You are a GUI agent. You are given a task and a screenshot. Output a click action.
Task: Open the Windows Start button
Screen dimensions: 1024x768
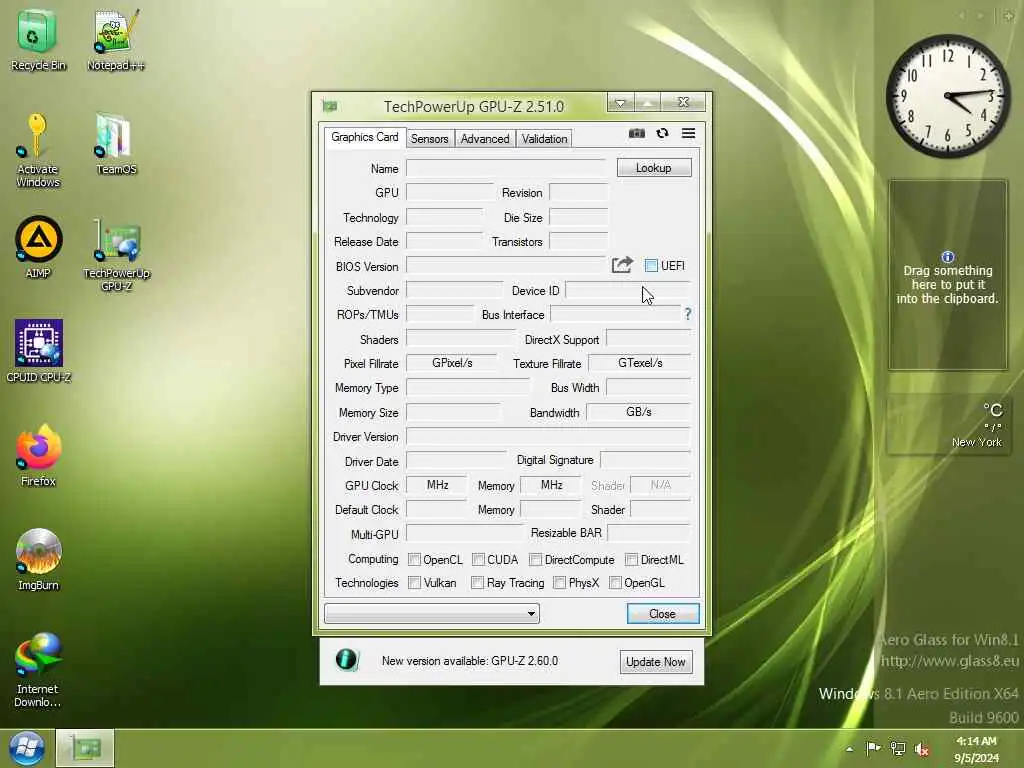pos(26,748)
